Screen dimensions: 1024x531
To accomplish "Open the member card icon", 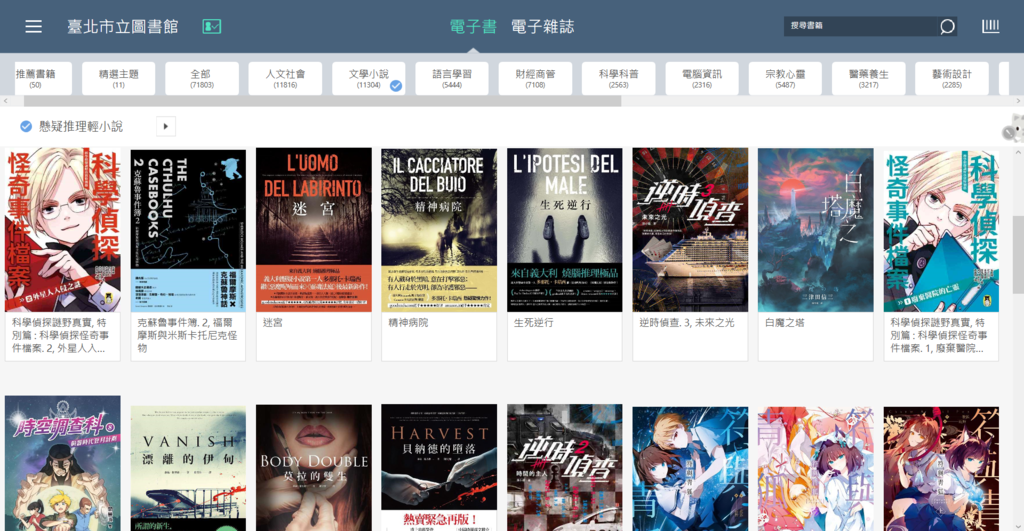I will (x=212, y=26).
